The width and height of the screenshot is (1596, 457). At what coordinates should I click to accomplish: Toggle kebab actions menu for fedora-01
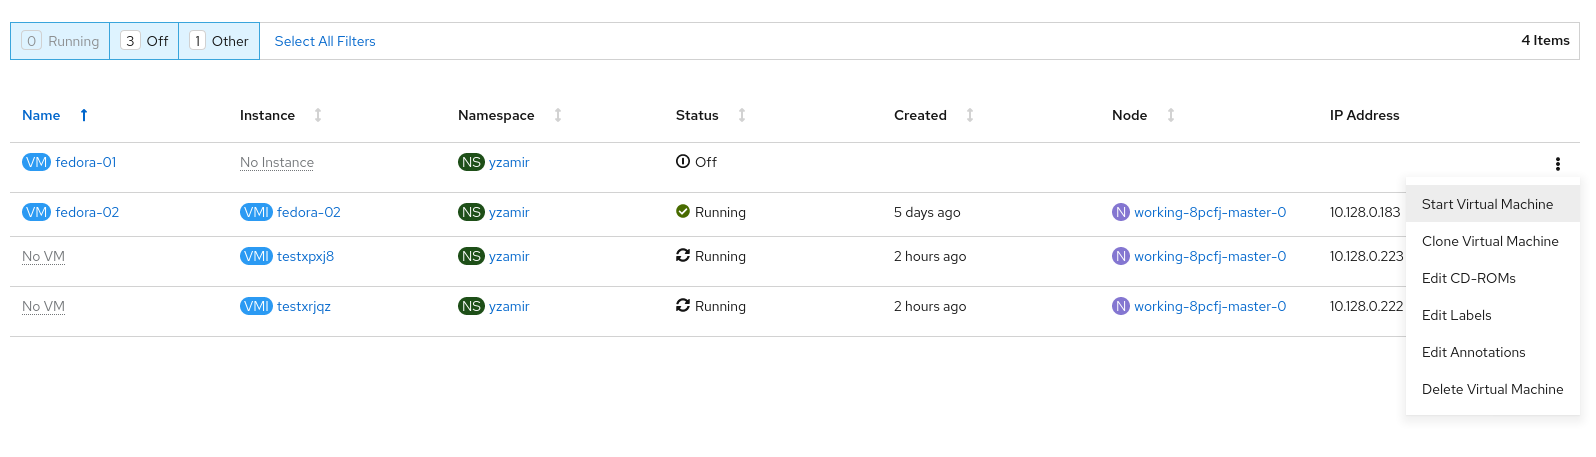point(1557,164)
